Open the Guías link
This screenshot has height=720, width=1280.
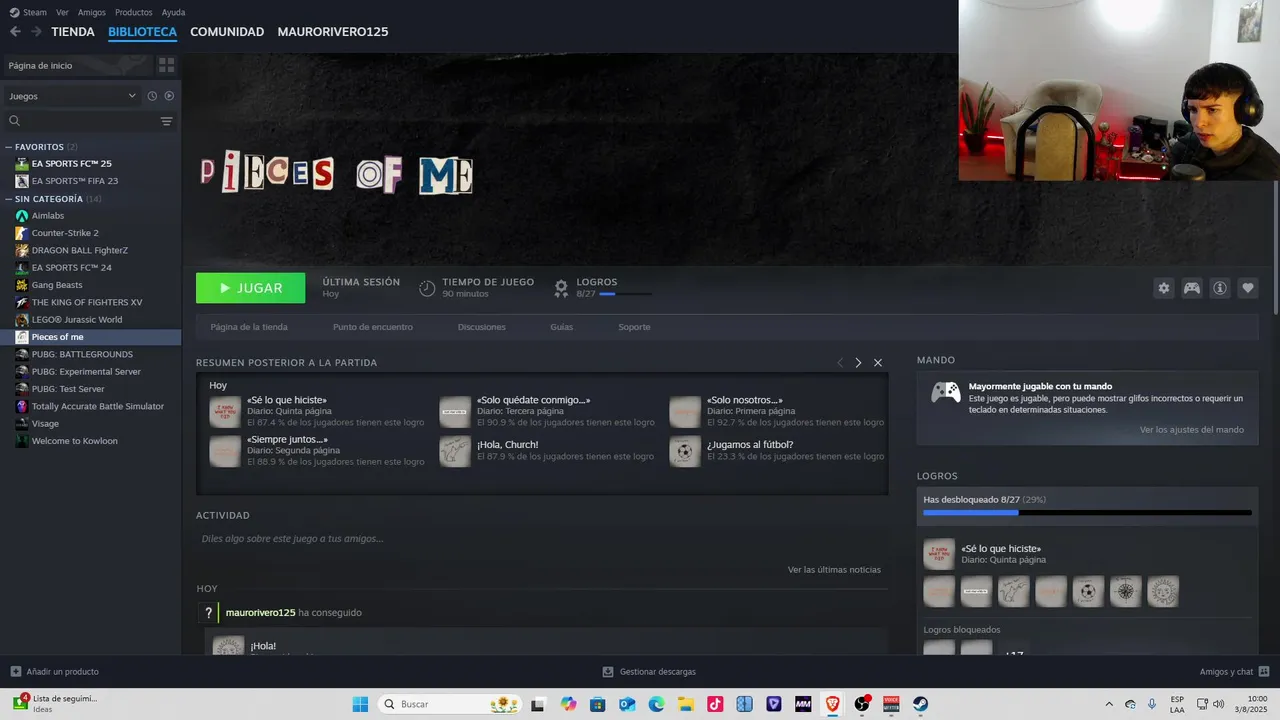[x=561, y=327]
